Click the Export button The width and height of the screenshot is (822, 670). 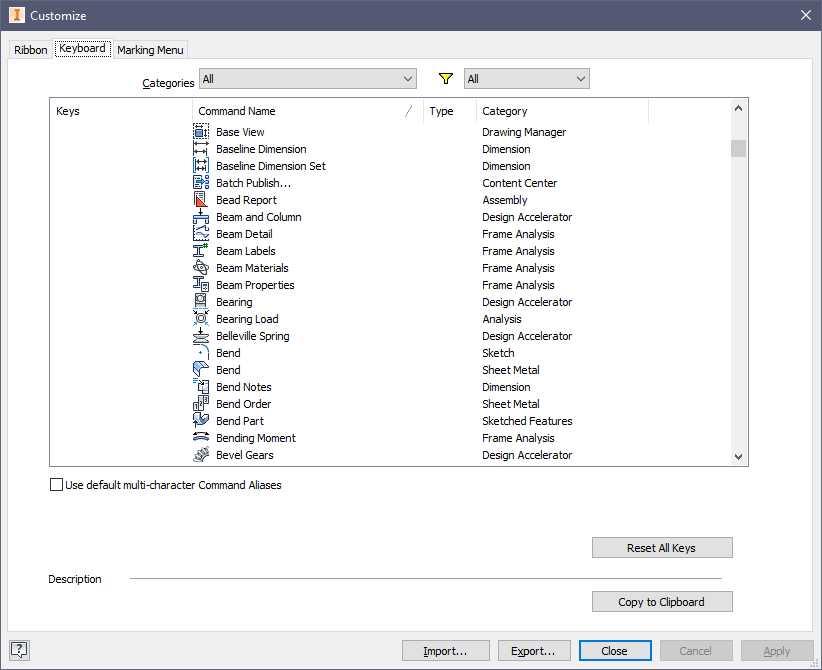(x=534, y=651)
